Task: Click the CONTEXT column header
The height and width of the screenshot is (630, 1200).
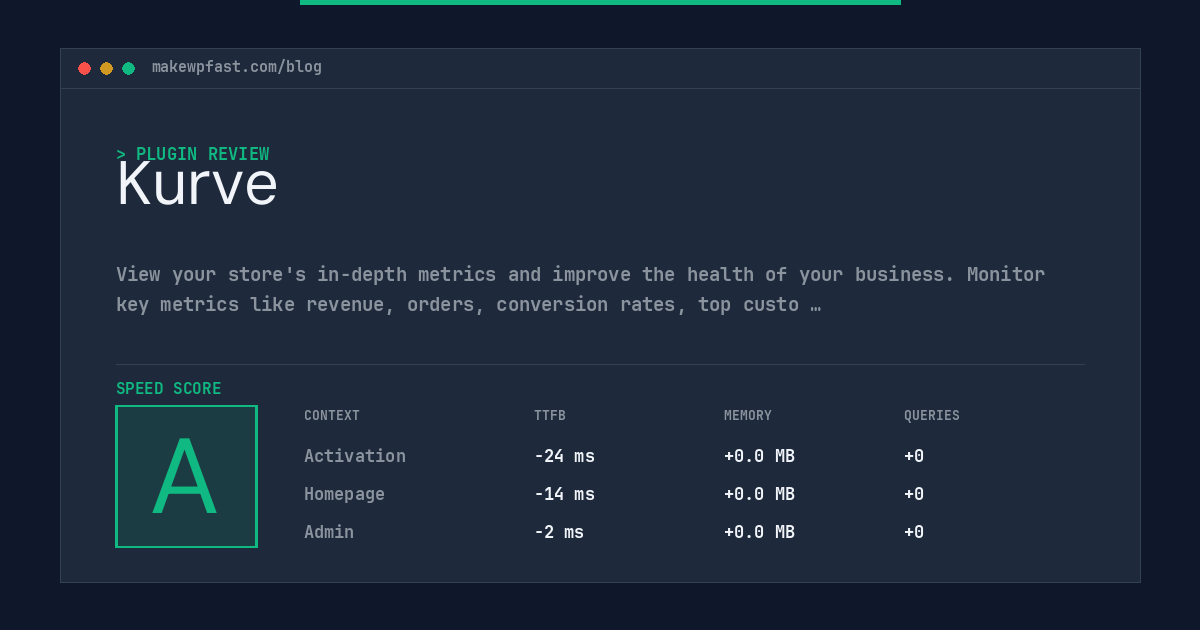Action: (332, 416)
